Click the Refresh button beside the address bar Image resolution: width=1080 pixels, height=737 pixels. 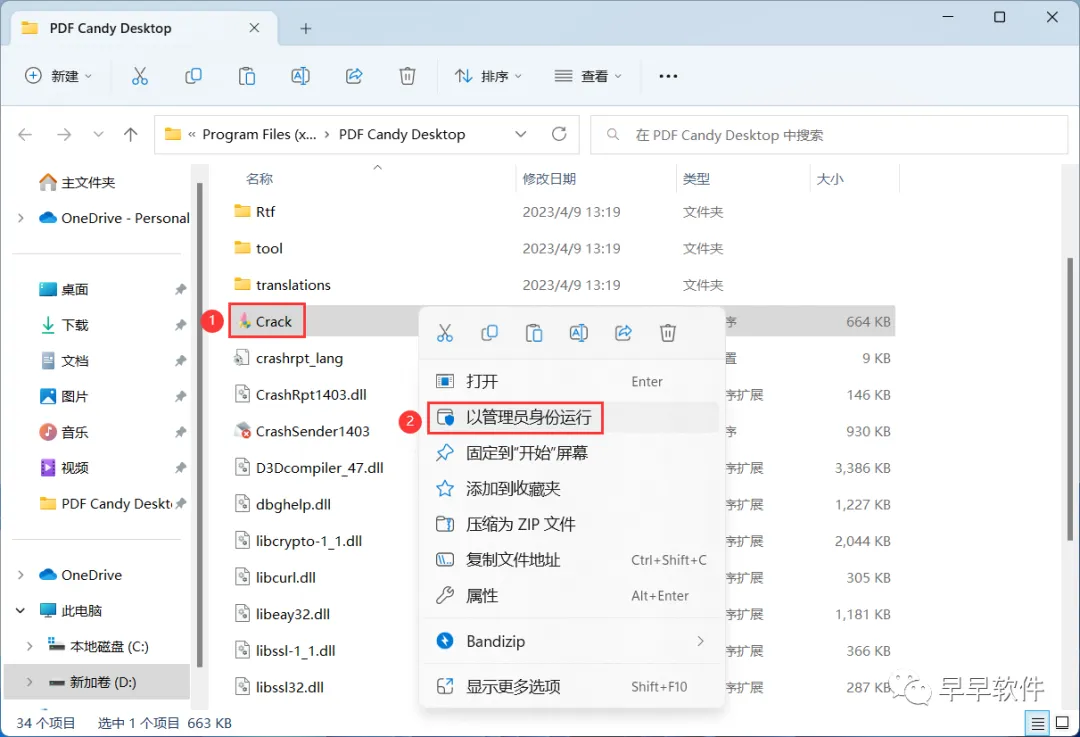click(559, 134)
